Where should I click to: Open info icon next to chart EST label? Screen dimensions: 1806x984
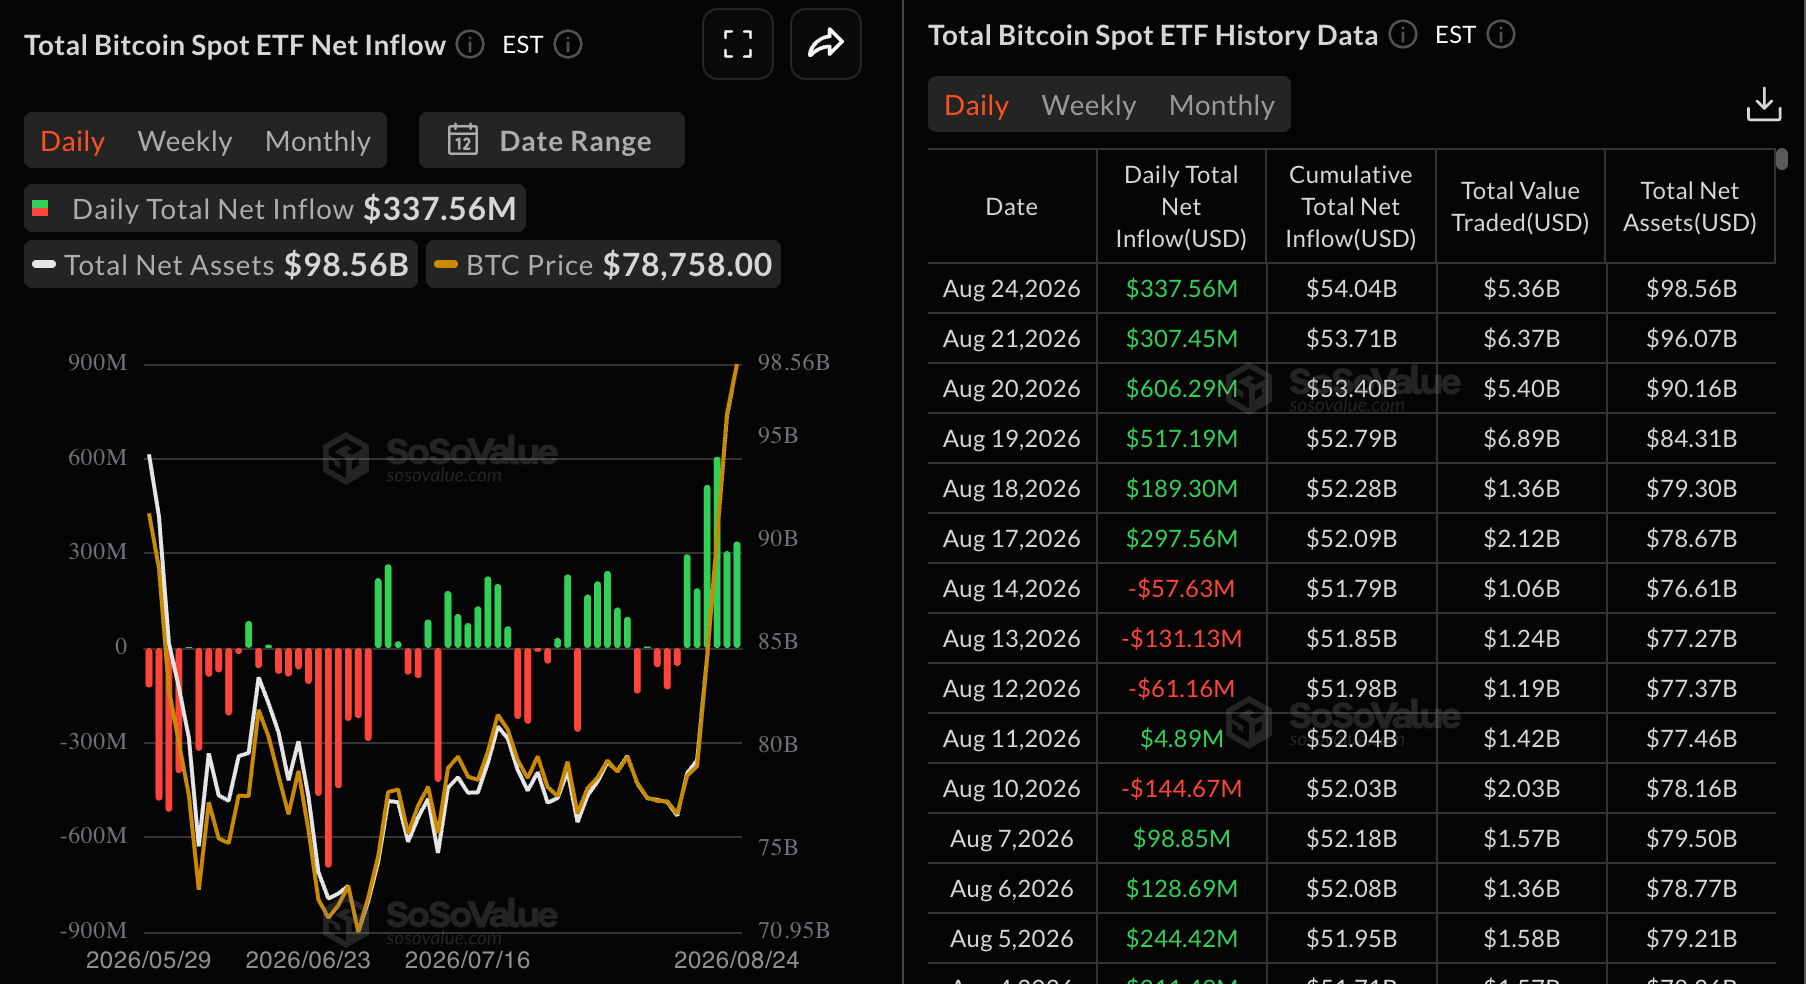click(568, 45)
